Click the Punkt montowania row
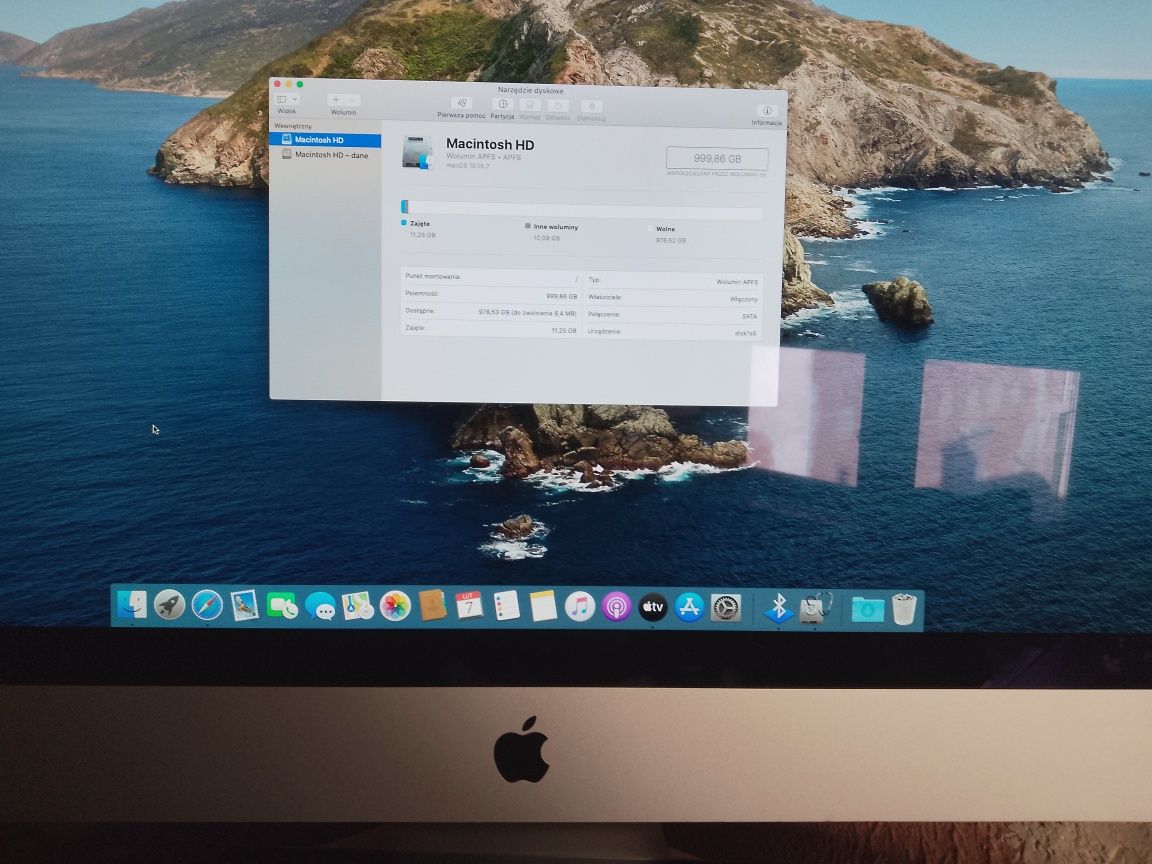Screen dimensions: 1152x864 coord(491,278)
